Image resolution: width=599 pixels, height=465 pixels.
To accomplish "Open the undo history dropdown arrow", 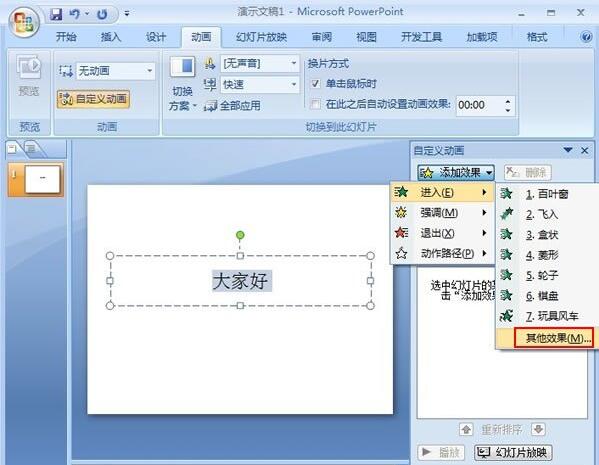I will tap(87, 14).
